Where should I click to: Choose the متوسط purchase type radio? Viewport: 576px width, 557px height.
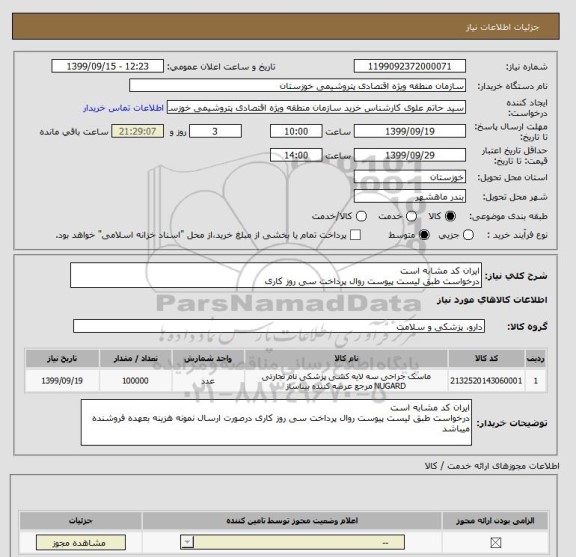coord(424,235)
